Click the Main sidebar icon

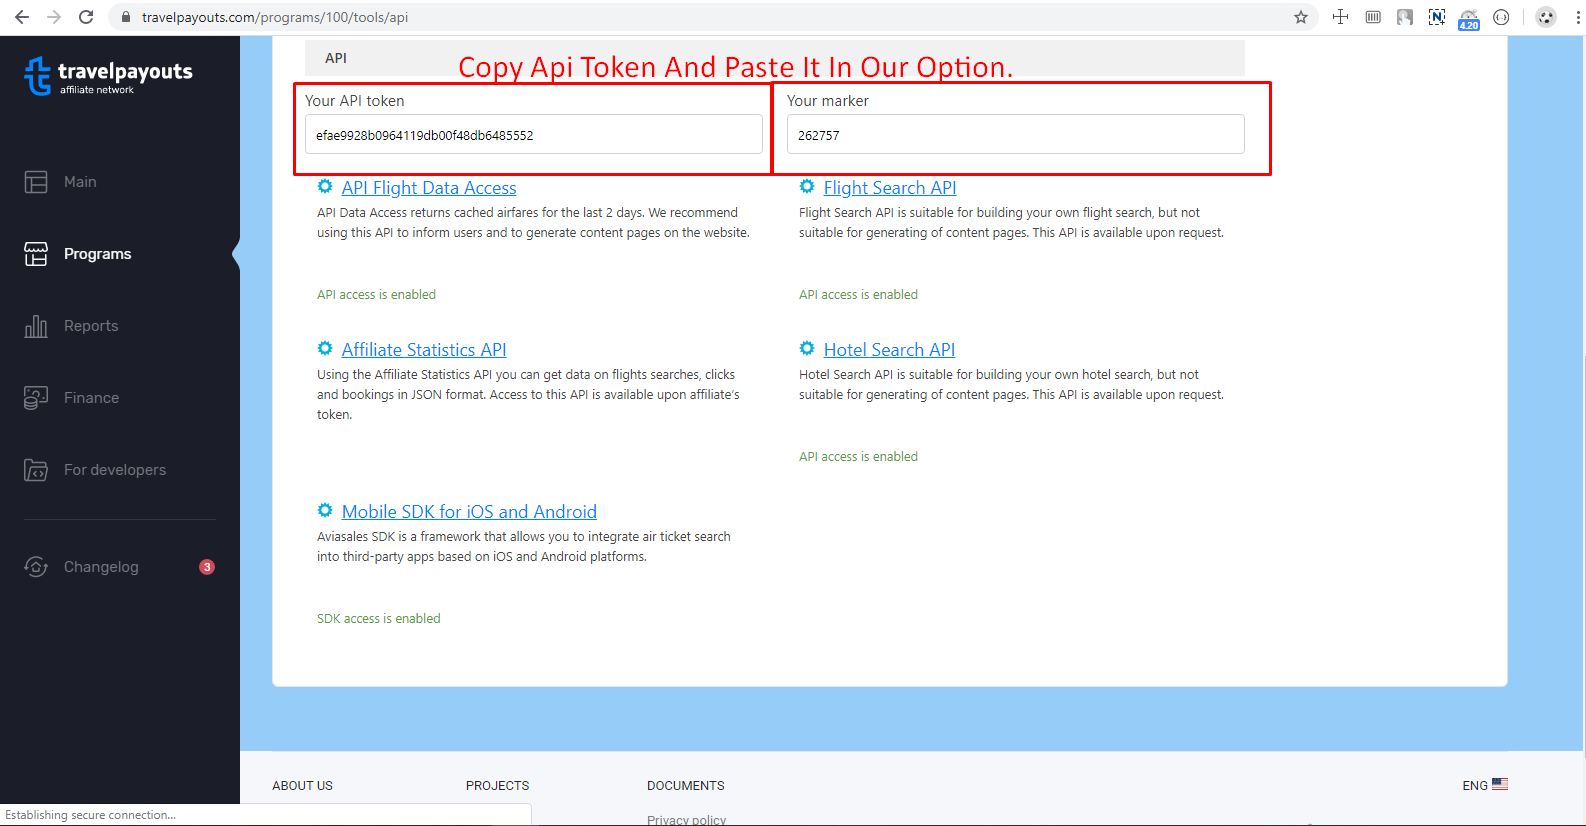(36, 182)
